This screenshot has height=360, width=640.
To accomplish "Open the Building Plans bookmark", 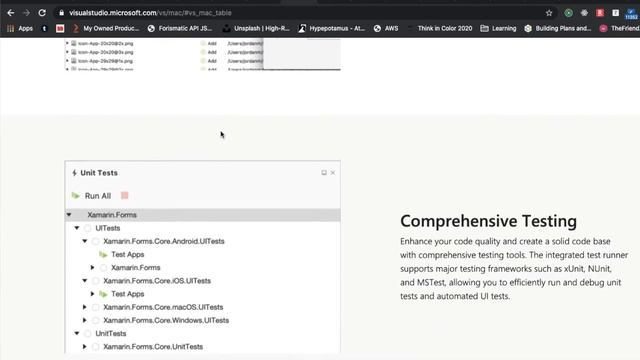I will click(x=558, y=29).
